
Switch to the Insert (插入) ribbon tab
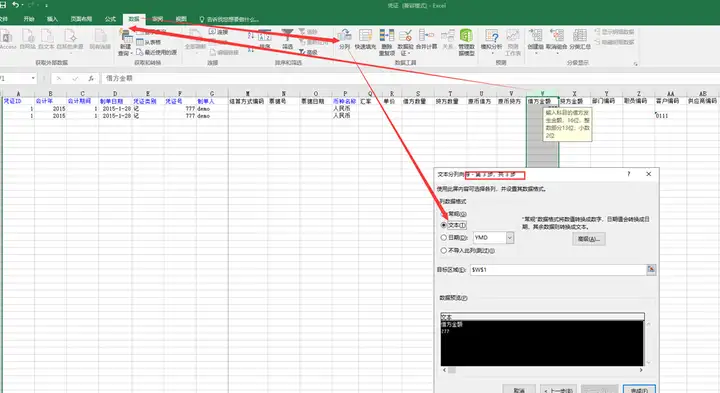(52, 19)
